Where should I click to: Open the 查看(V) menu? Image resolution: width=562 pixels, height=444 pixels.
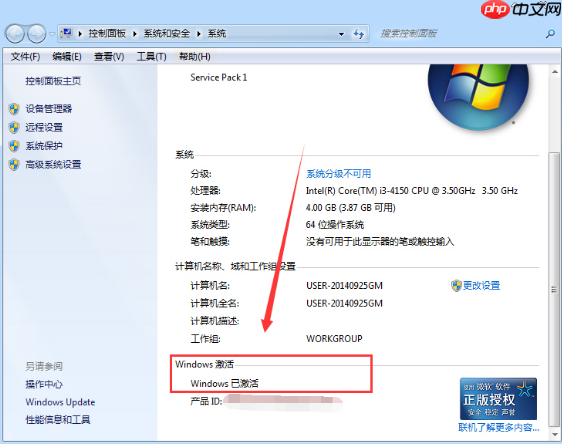tap(109, 57)
